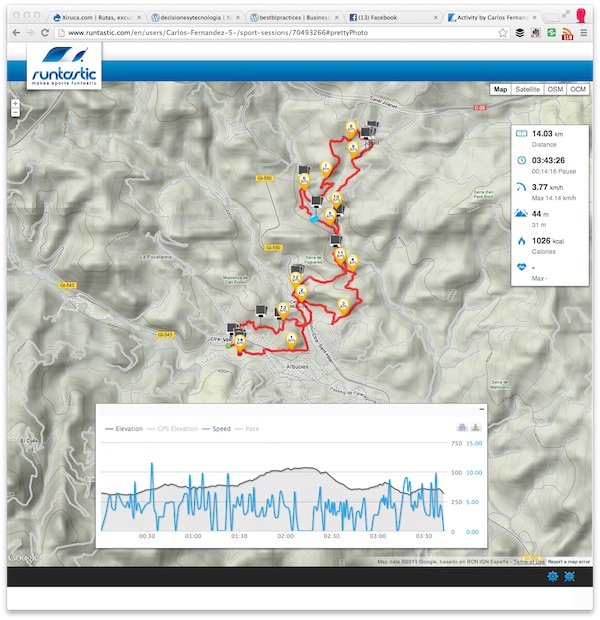Enable GPS Elevation series in legend
Screen dimensions: 600x620
click(x=174, y=429)
